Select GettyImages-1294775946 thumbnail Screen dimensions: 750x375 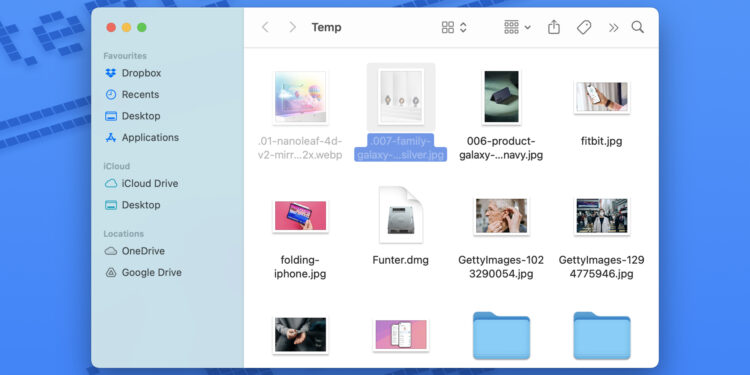(602, 216)
